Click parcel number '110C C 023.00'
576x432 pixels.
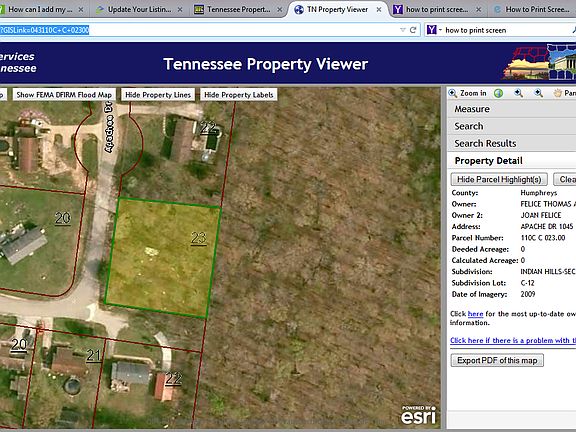coord(543,238)
